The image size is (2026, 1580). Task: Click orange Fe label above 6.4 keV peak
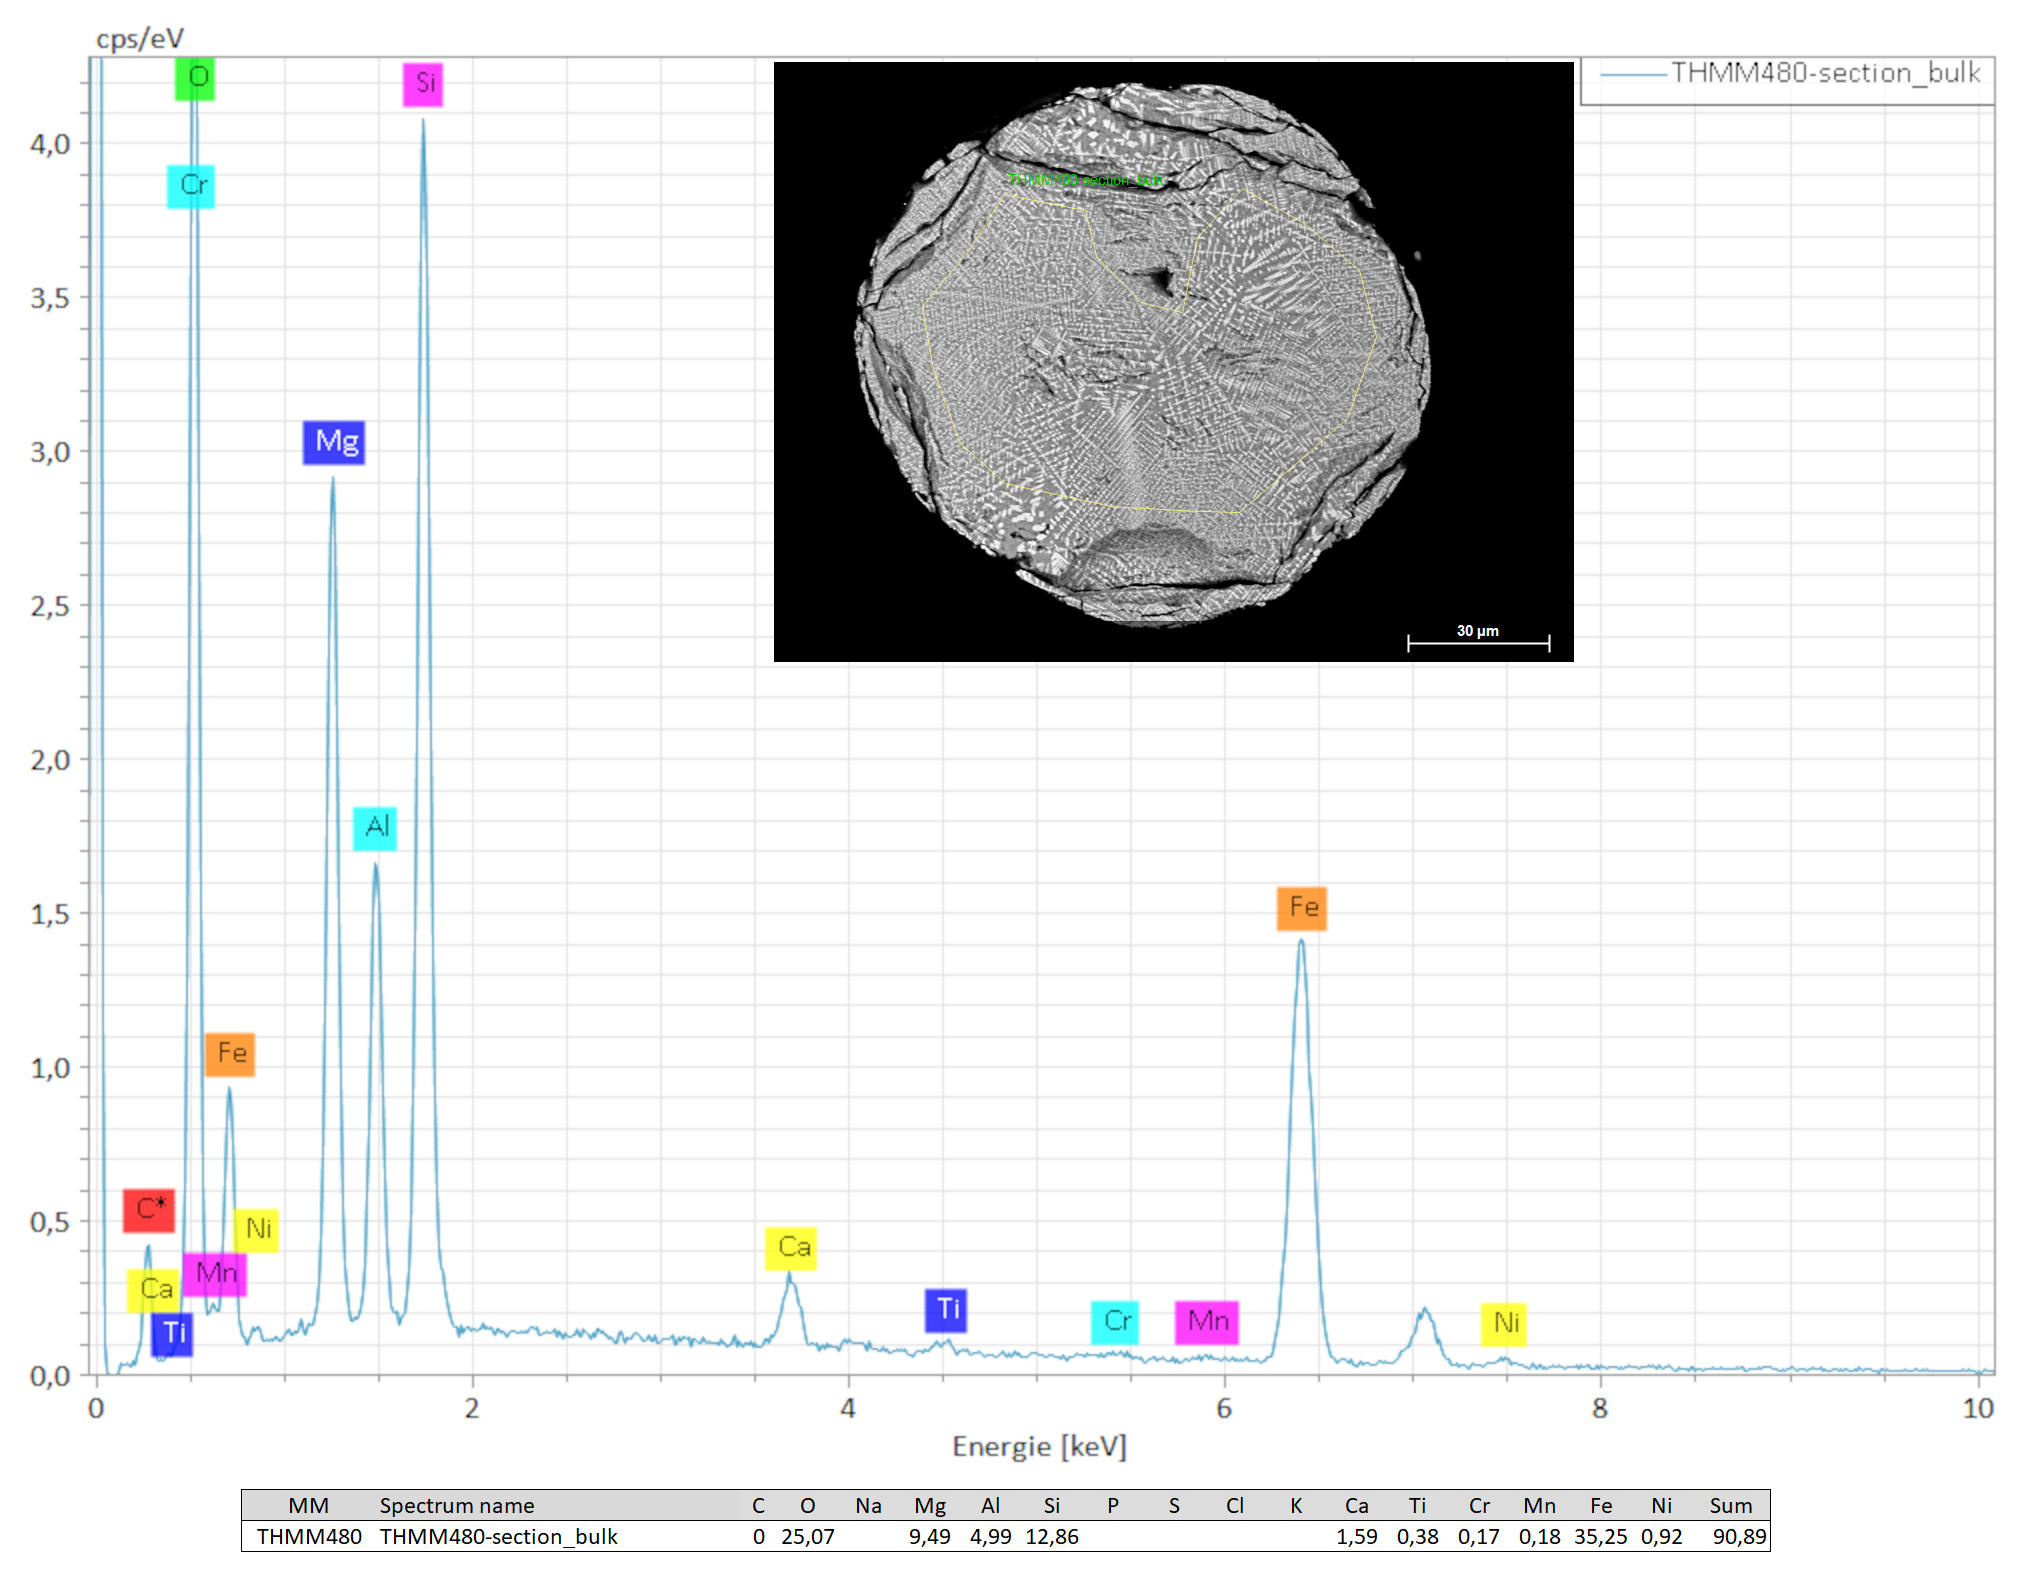pyautogui.click(x=1301, y=908)
